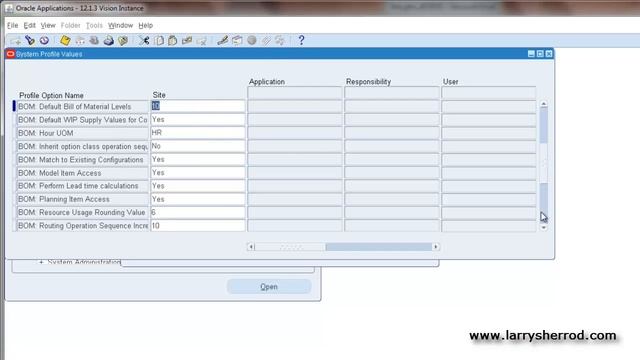Click the User header field

pos(489,93)
